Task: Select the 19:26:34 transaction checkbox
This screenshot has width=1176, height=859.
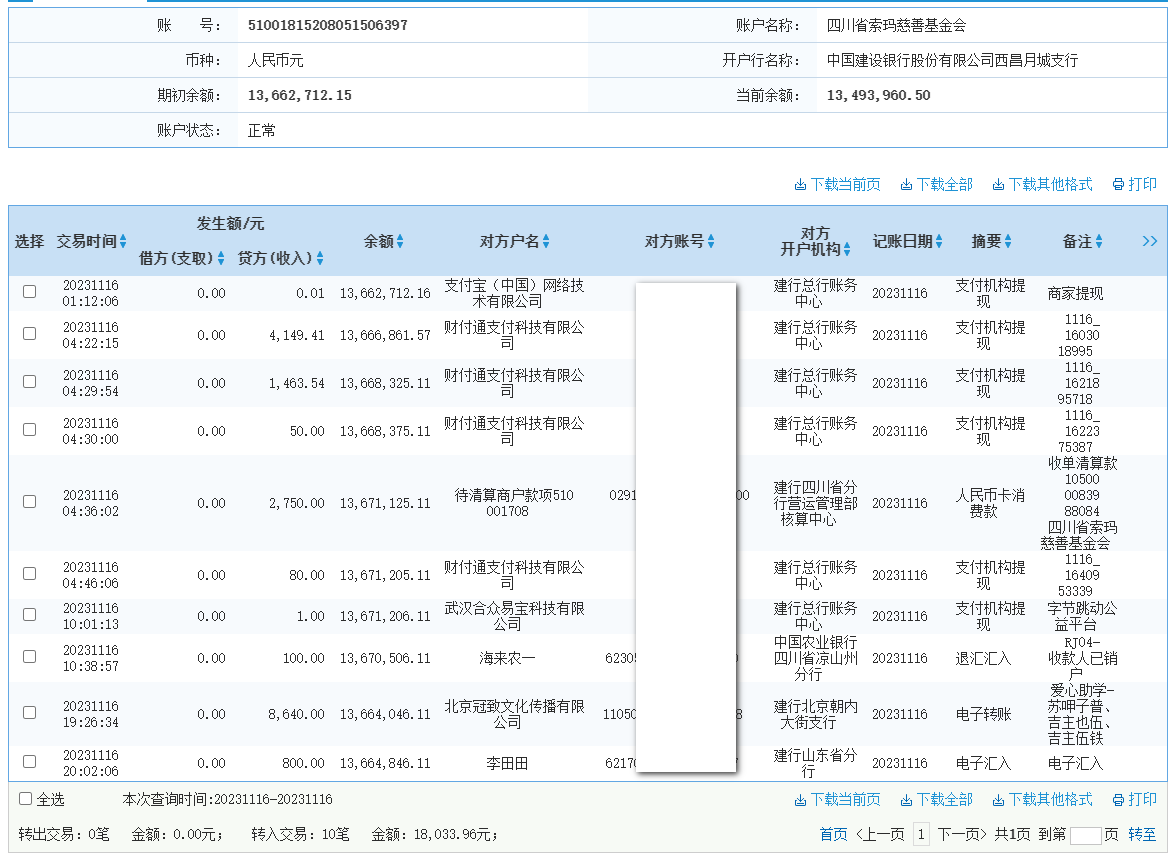Action: click(29, 713)
